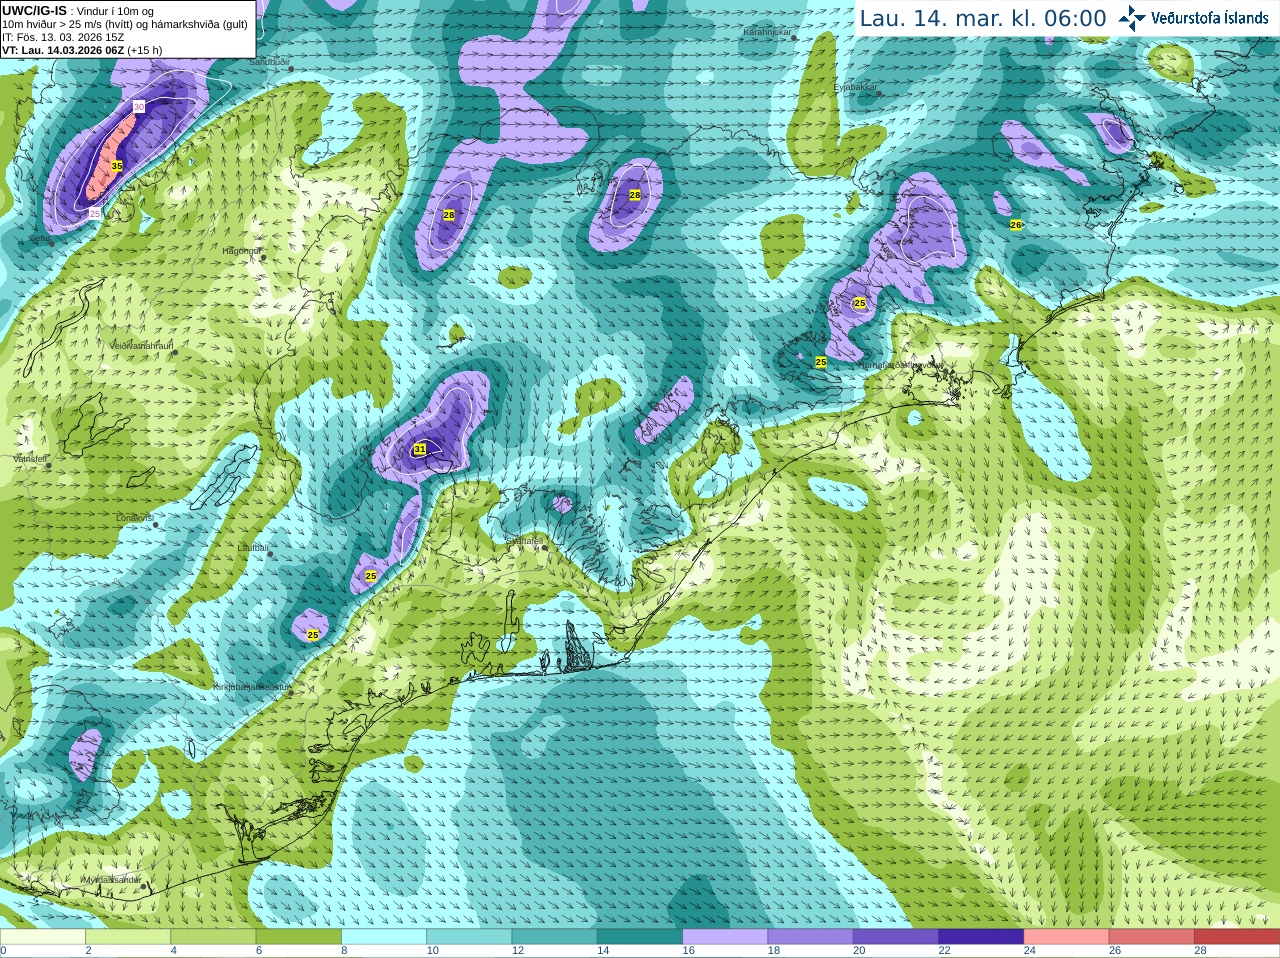Click the Veðurstofa Íslands name text
Image resolution: width=1280 pixels, height=958 pixels.
[x=1210, y=18]
